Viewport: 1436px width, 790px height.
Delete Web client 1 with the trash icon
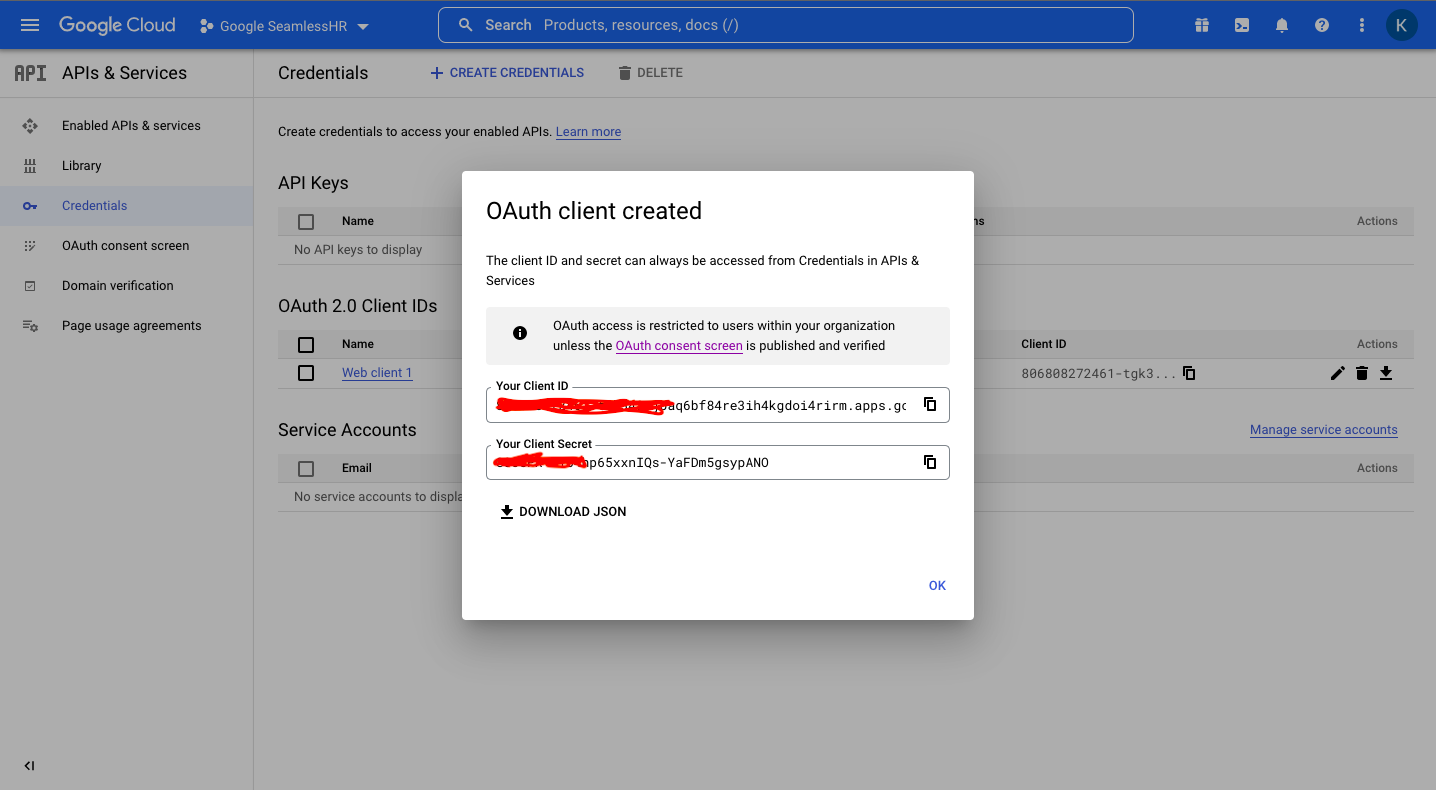tap(1362, 373)
